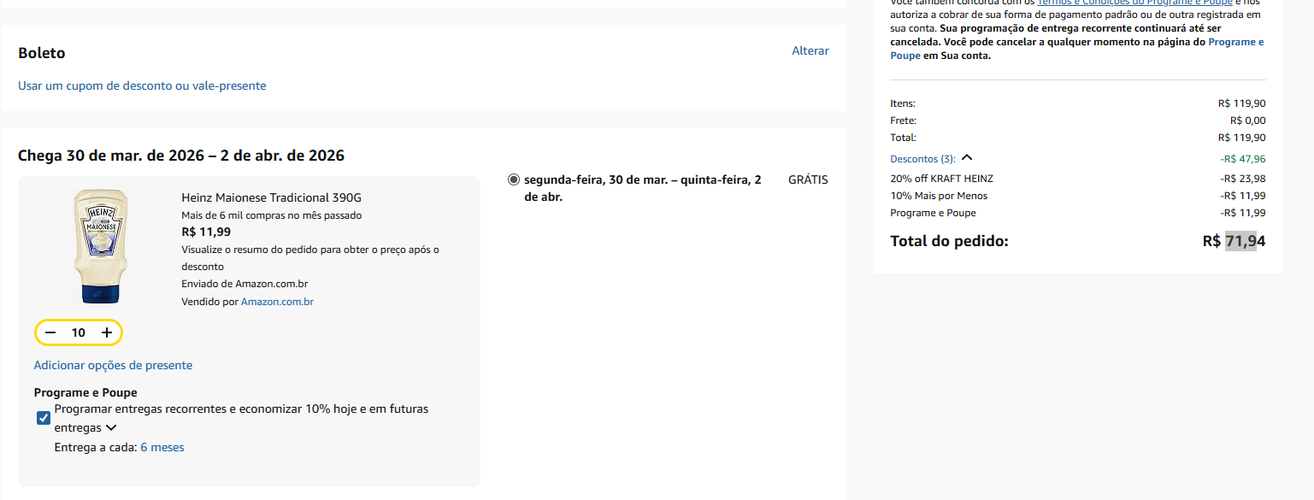Expand the recurring deliveries chevron arrow
Image resolution: width=1314 pixels, height=500 pixels.
point(111,428)
